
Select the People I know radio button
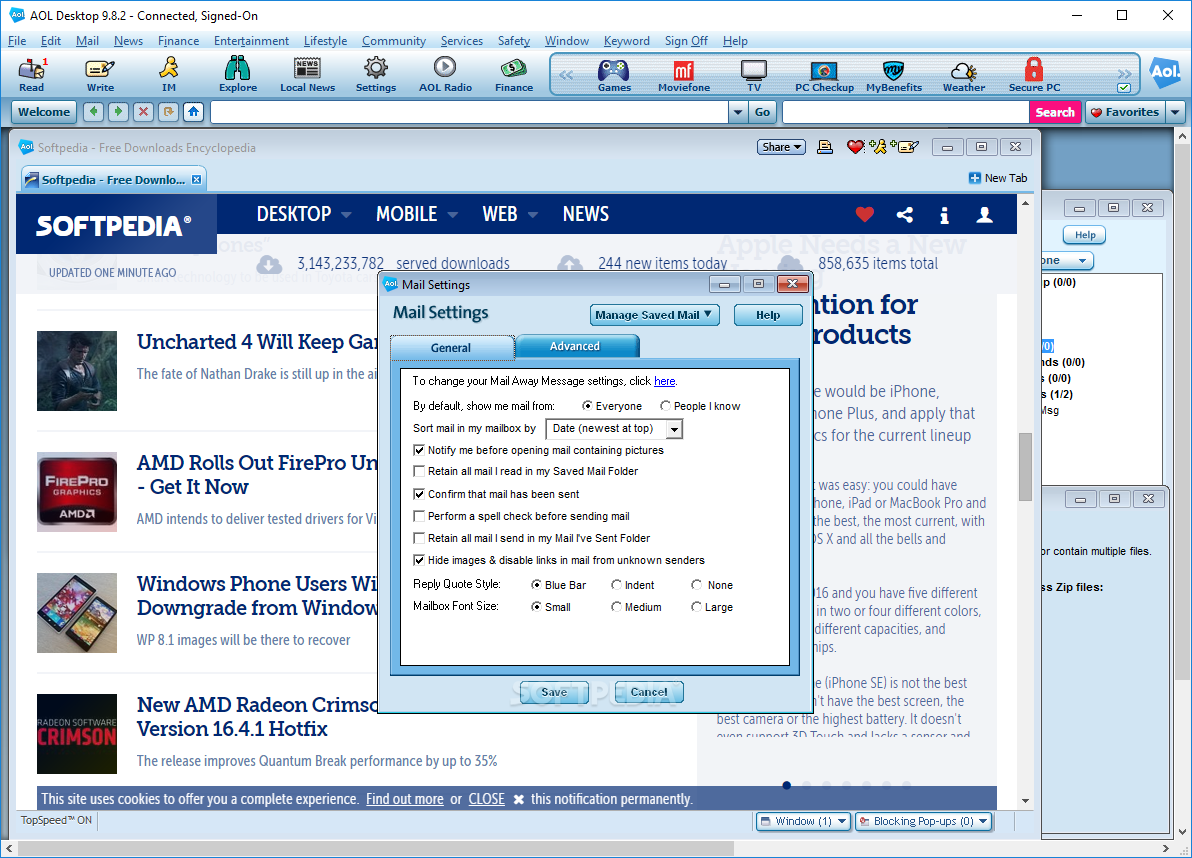point(665,406)
